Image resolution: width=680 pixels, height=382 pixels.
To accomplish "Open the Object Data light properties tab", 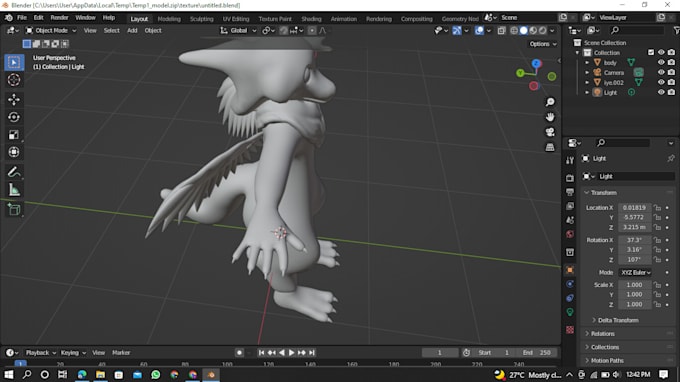I will (570, 312).
